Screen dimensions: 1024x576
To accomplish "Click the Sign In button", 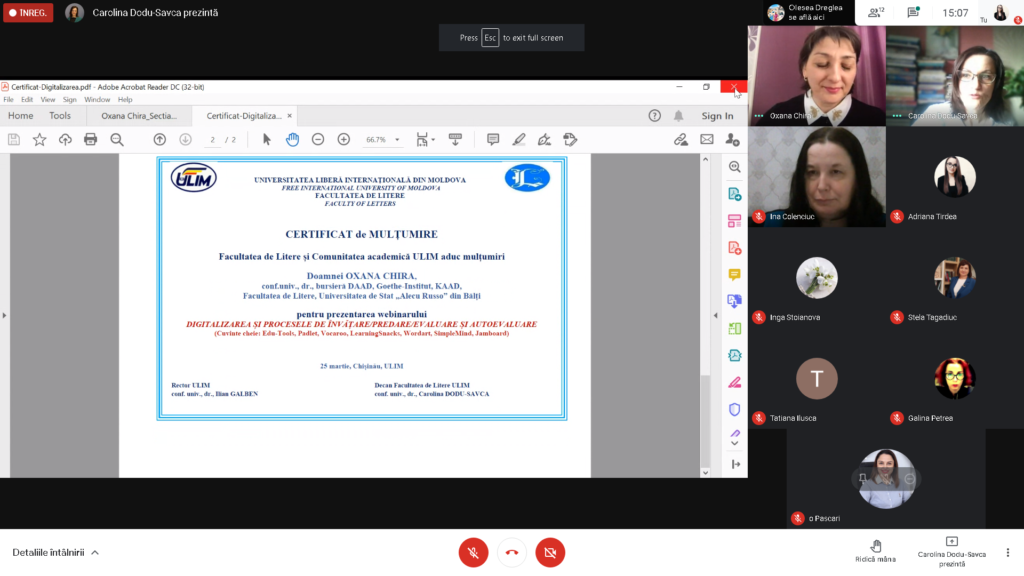I will pyautogui.click(x=717, y=116).
